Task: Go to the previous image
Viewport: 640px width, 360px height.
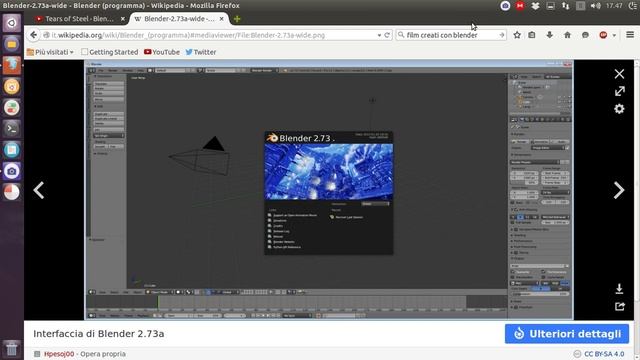Action: coord(39,190)
